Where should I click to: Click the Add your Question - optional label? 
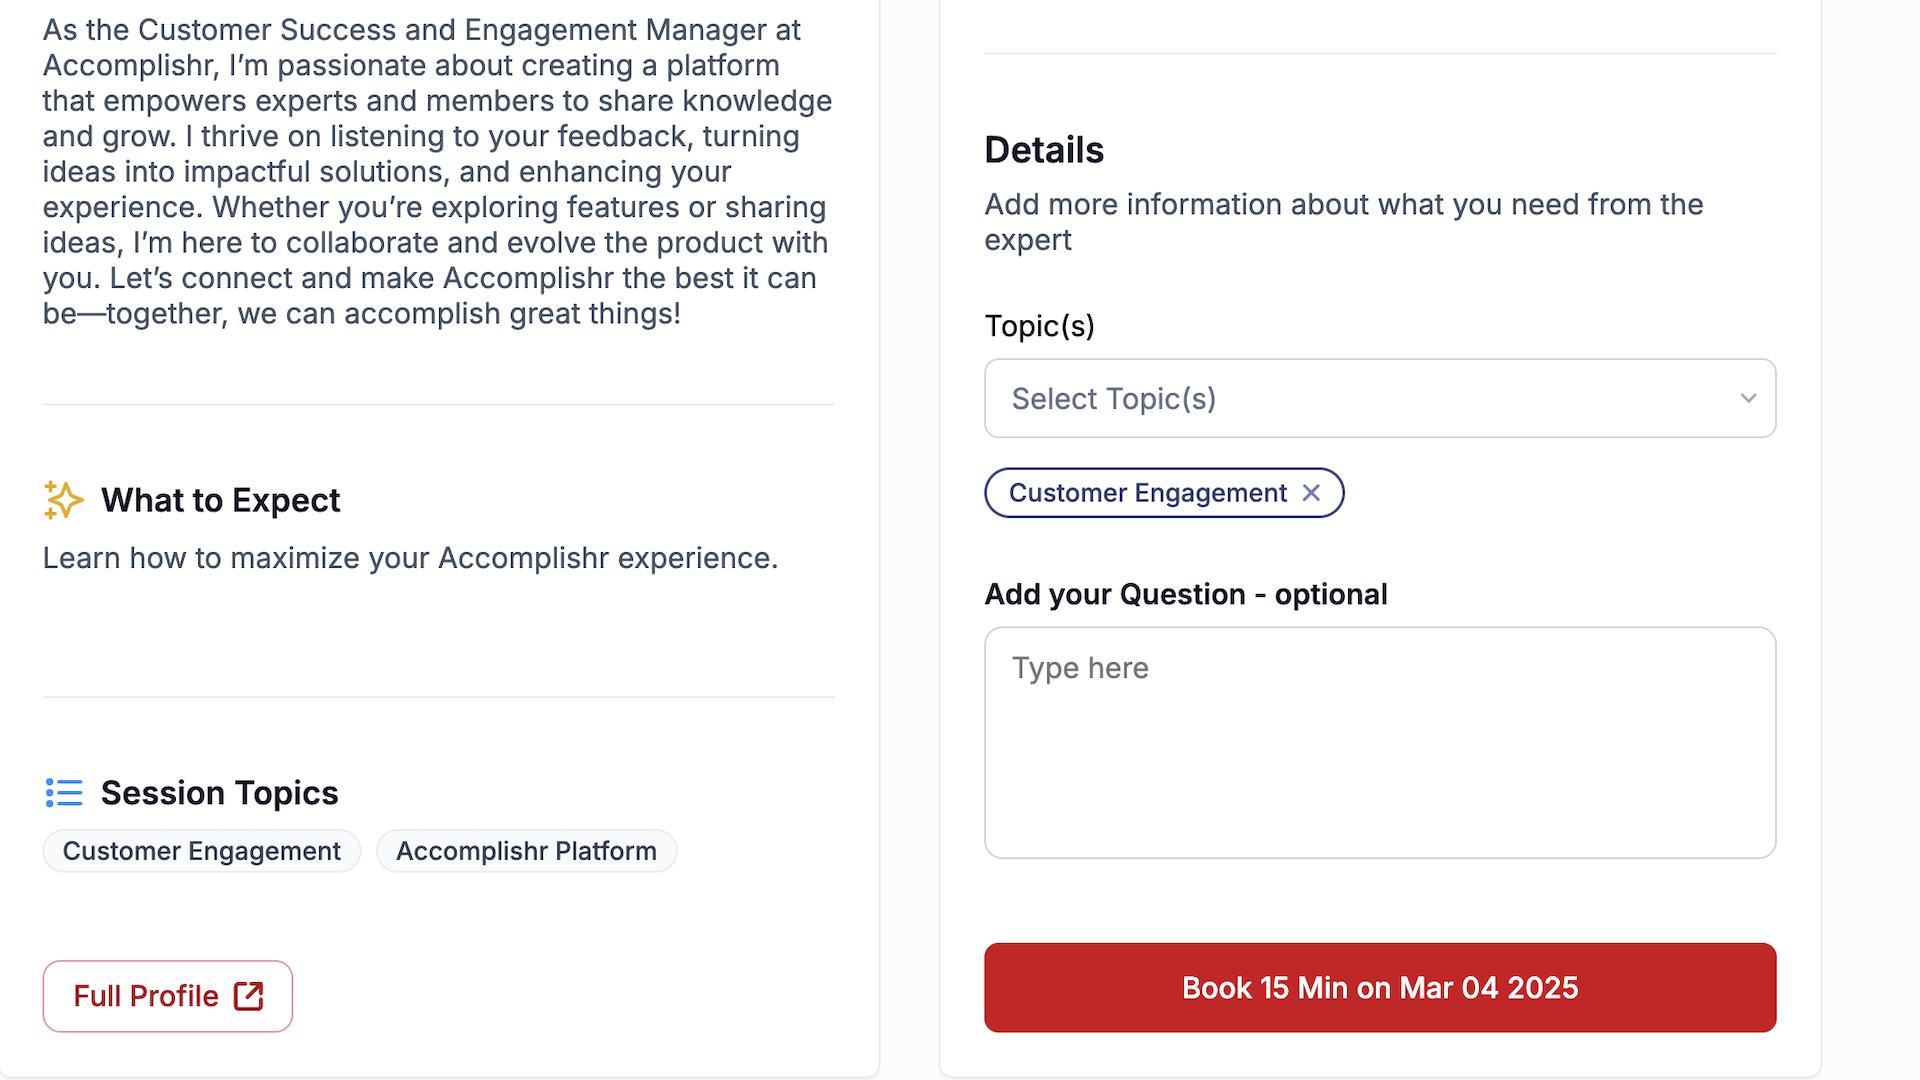click(x=1186, y=594)
